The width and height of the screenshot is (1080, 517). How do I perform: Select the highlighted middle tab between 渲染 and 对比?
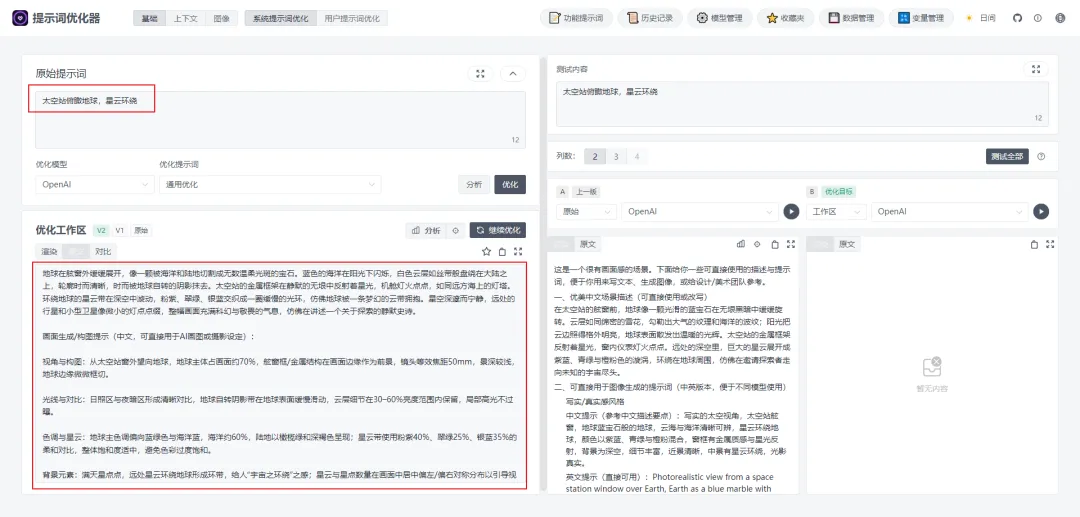76,251
